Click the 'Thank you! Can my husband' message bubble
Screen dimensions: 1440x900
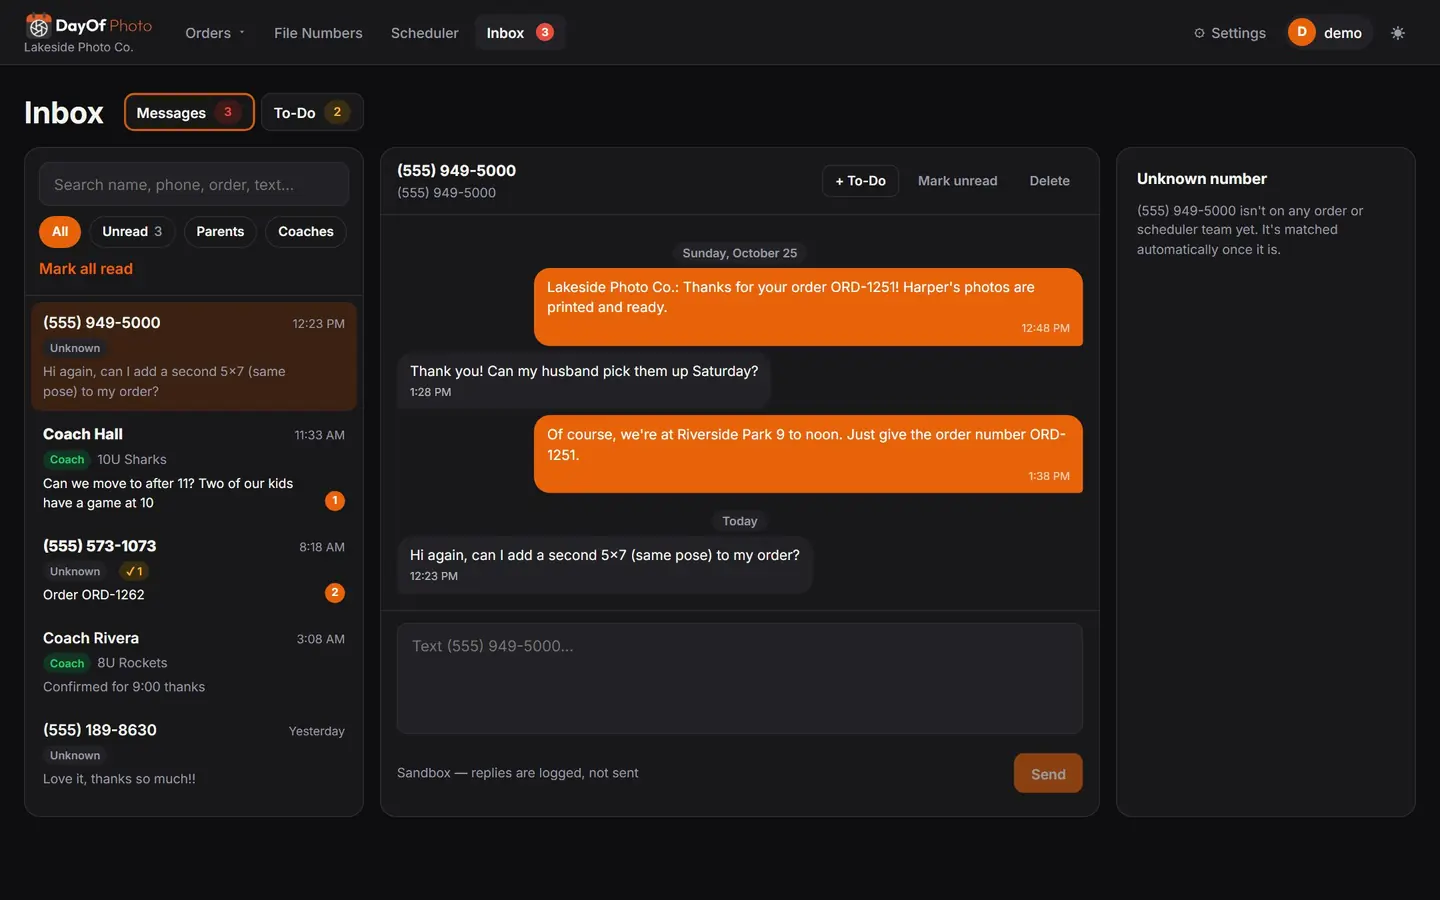584,380
